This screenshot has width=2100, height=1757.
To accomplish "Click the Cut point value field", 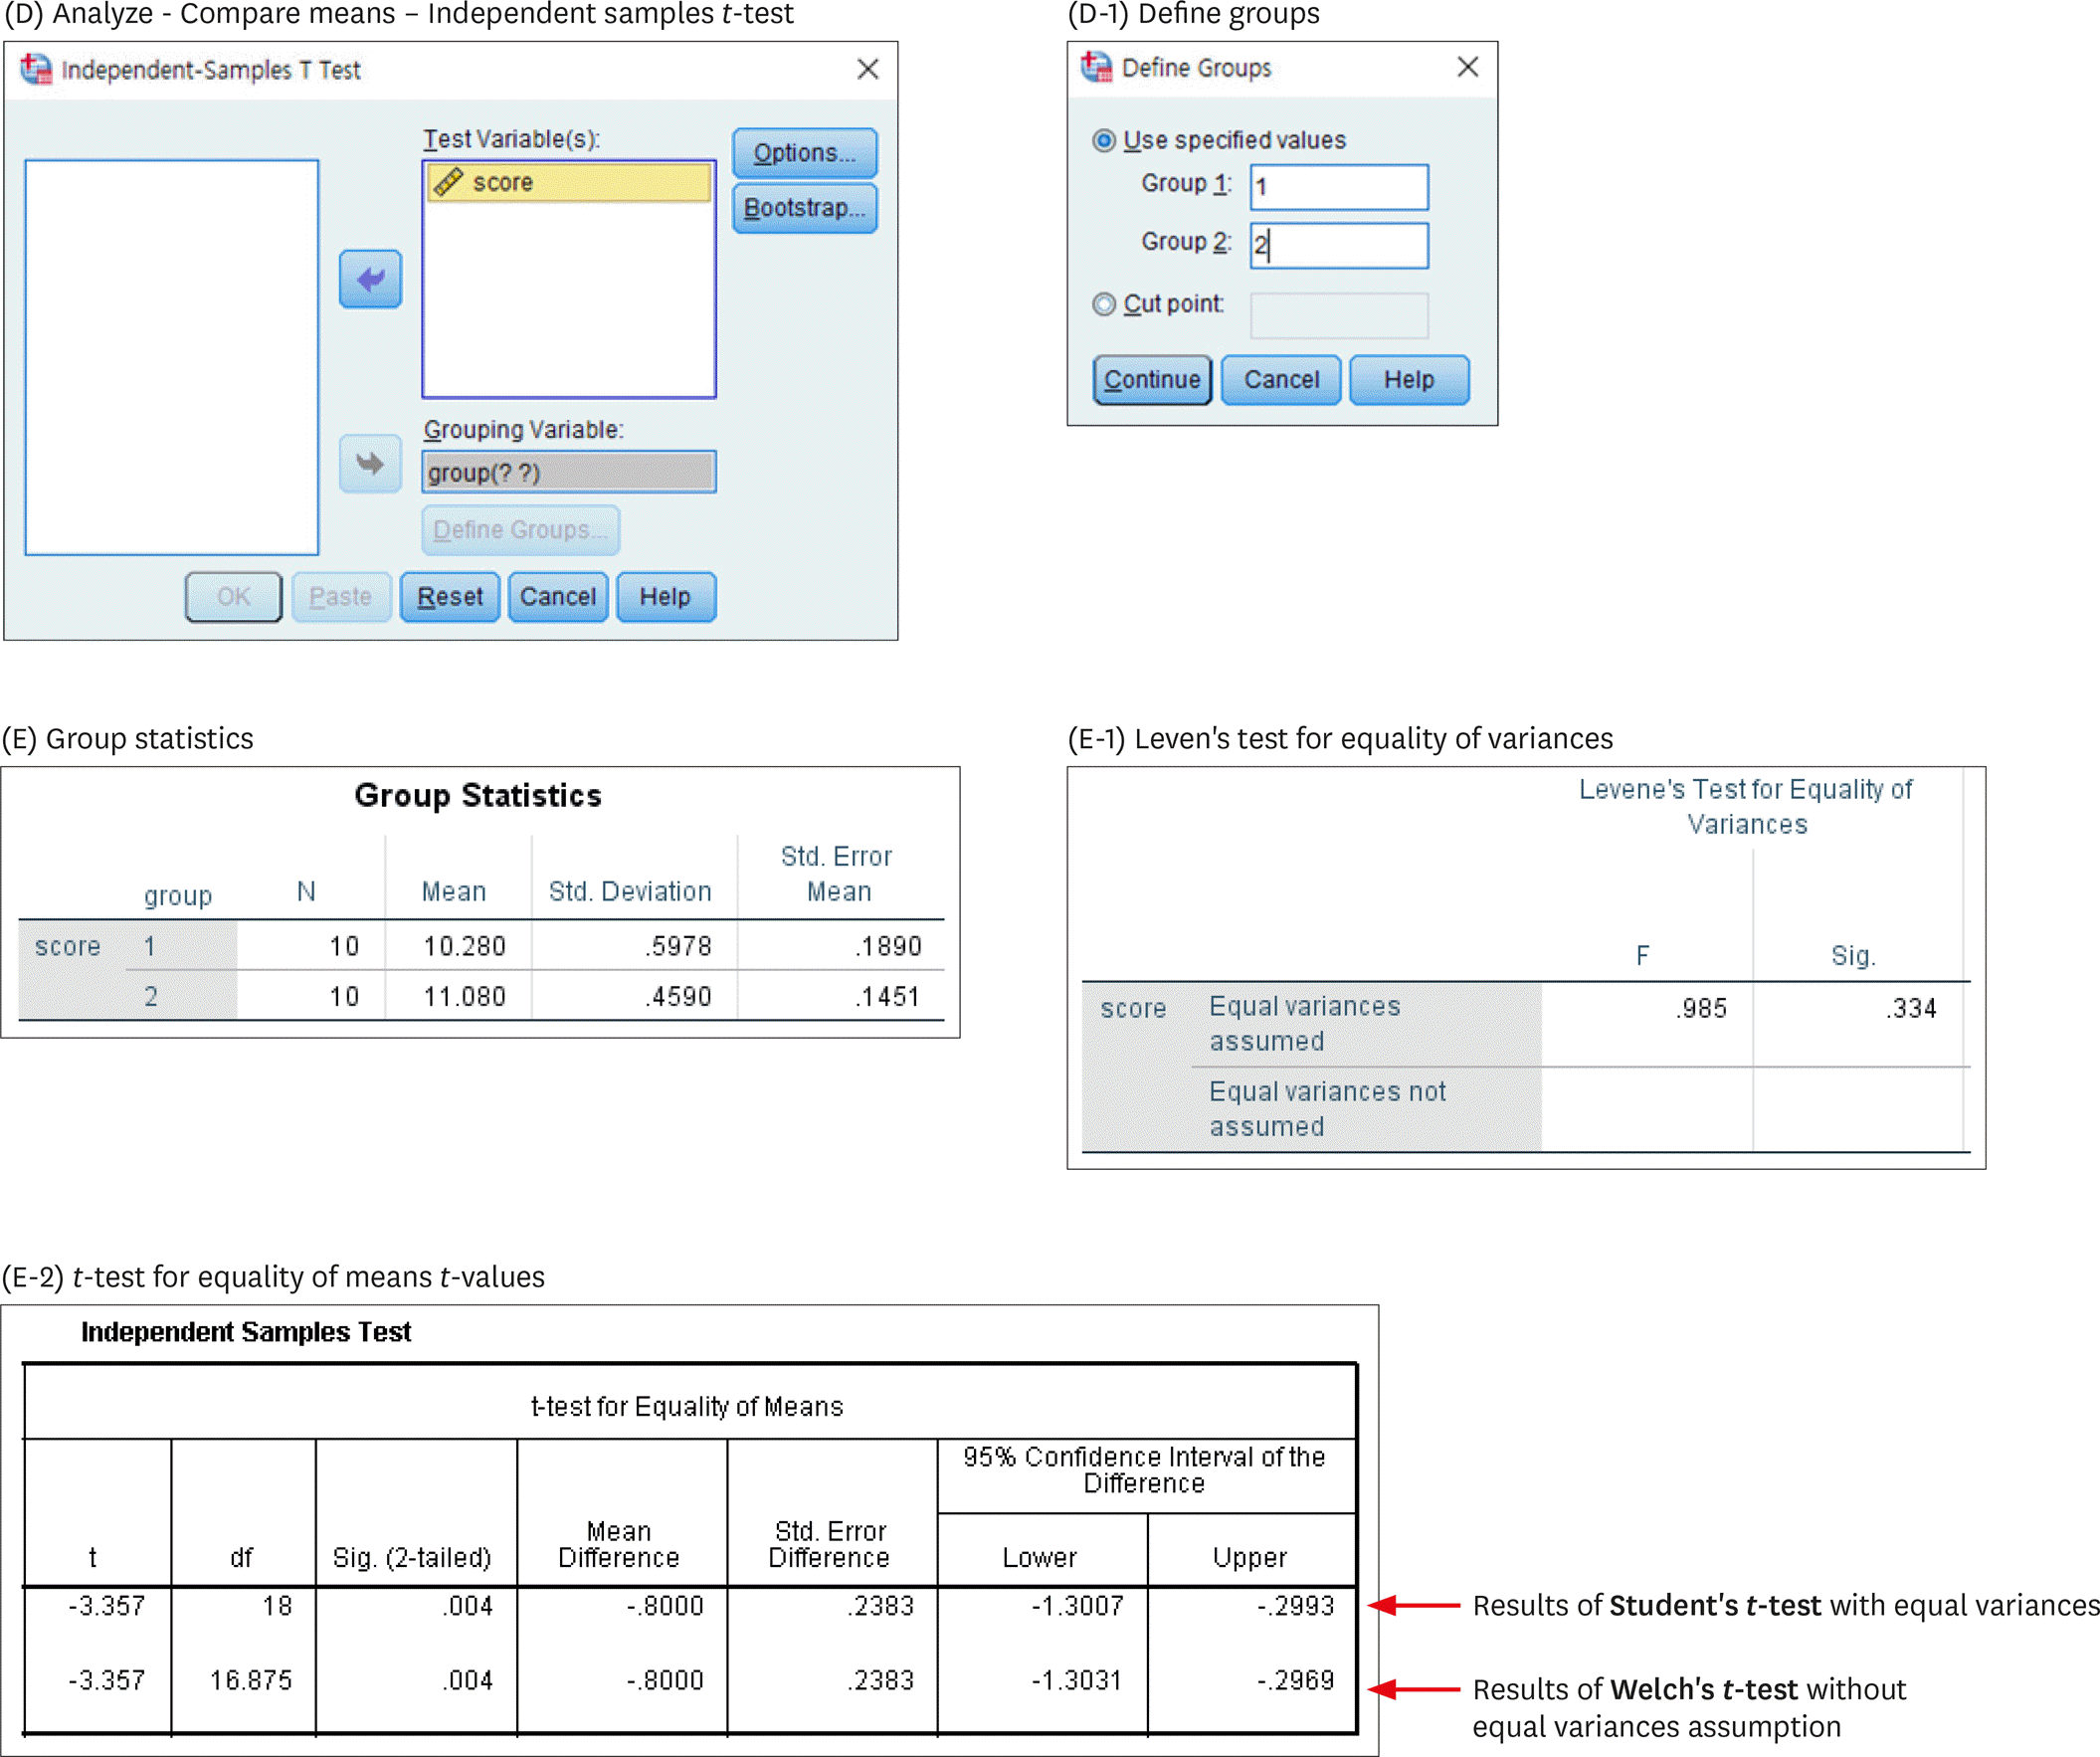I will (x=1338, y=316).
